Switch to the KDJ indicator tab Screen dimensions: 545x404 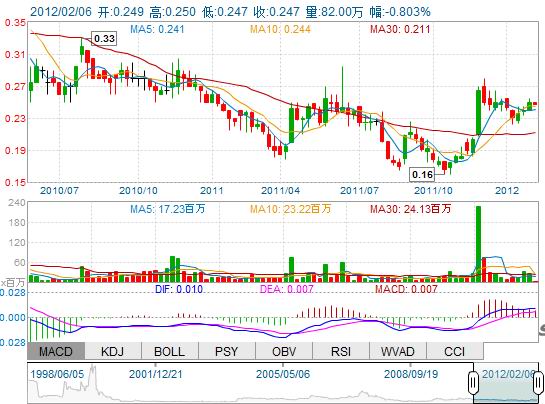click(113, 351)
